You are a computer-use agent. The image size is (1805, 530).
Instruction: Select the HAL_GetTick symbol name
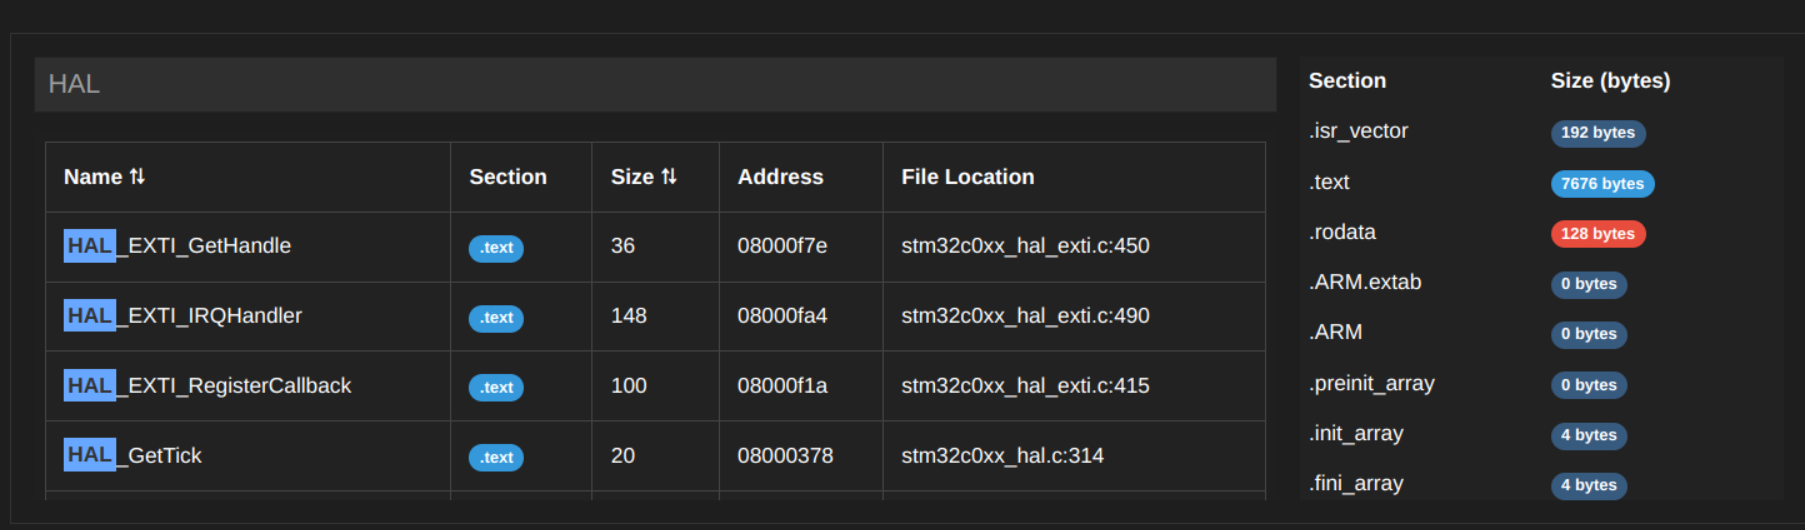(x=133, y=456)
